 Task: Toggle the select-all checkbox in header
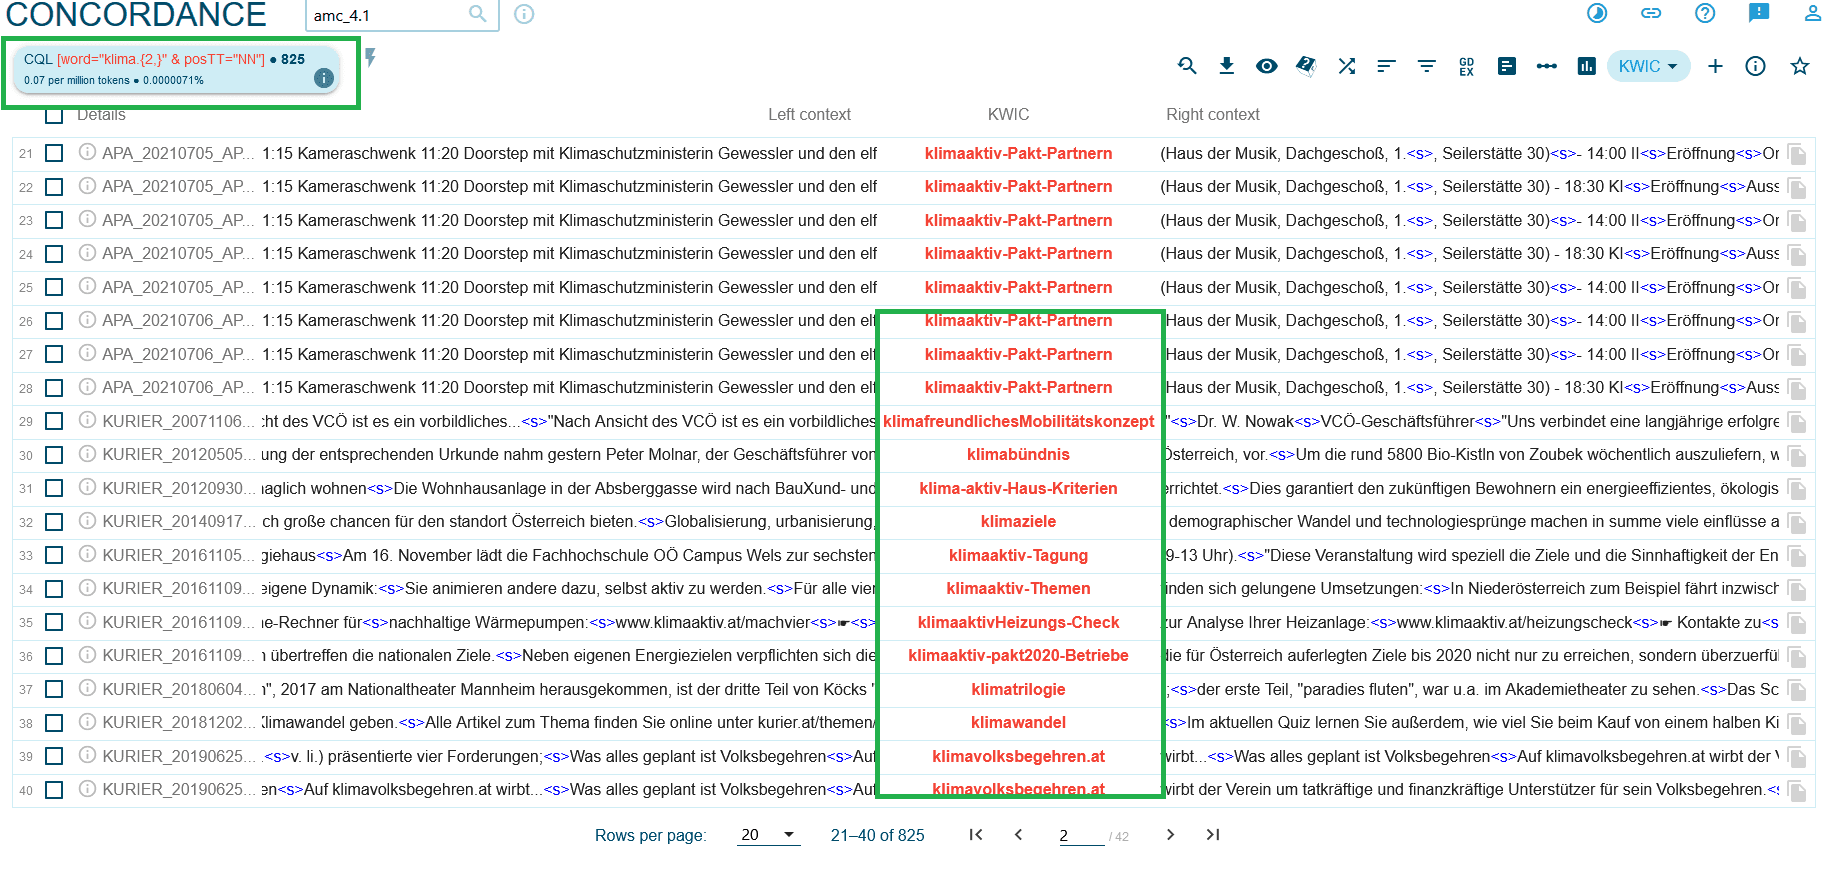(54, 115)
